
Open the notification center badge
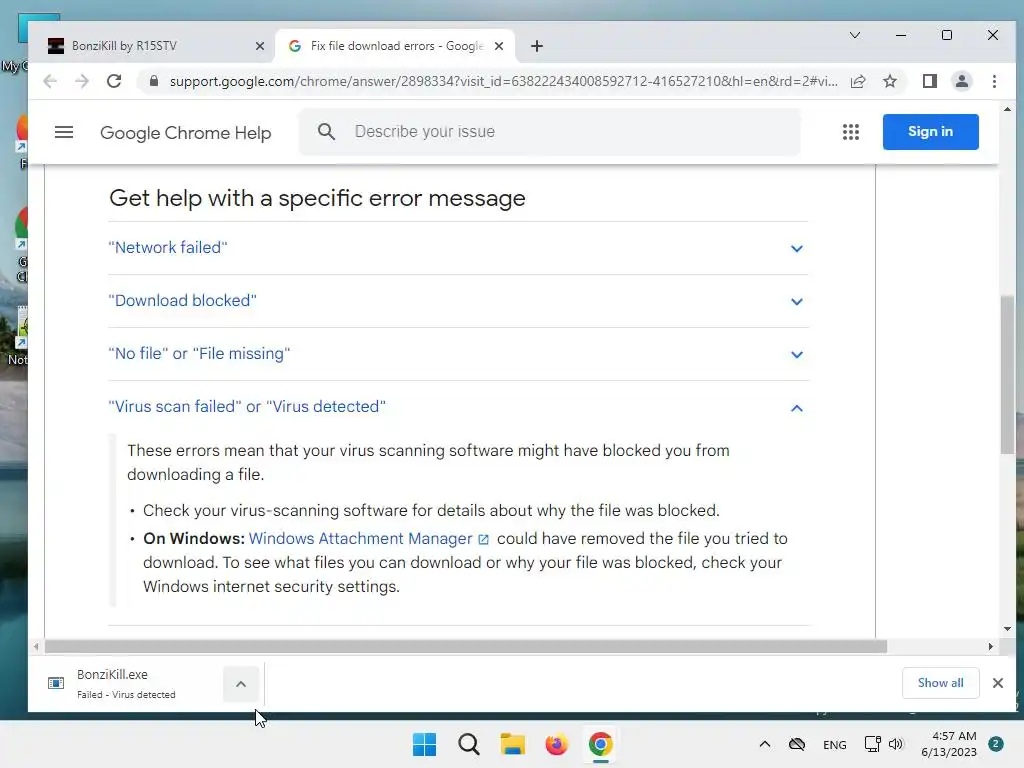tap(996, 744)
